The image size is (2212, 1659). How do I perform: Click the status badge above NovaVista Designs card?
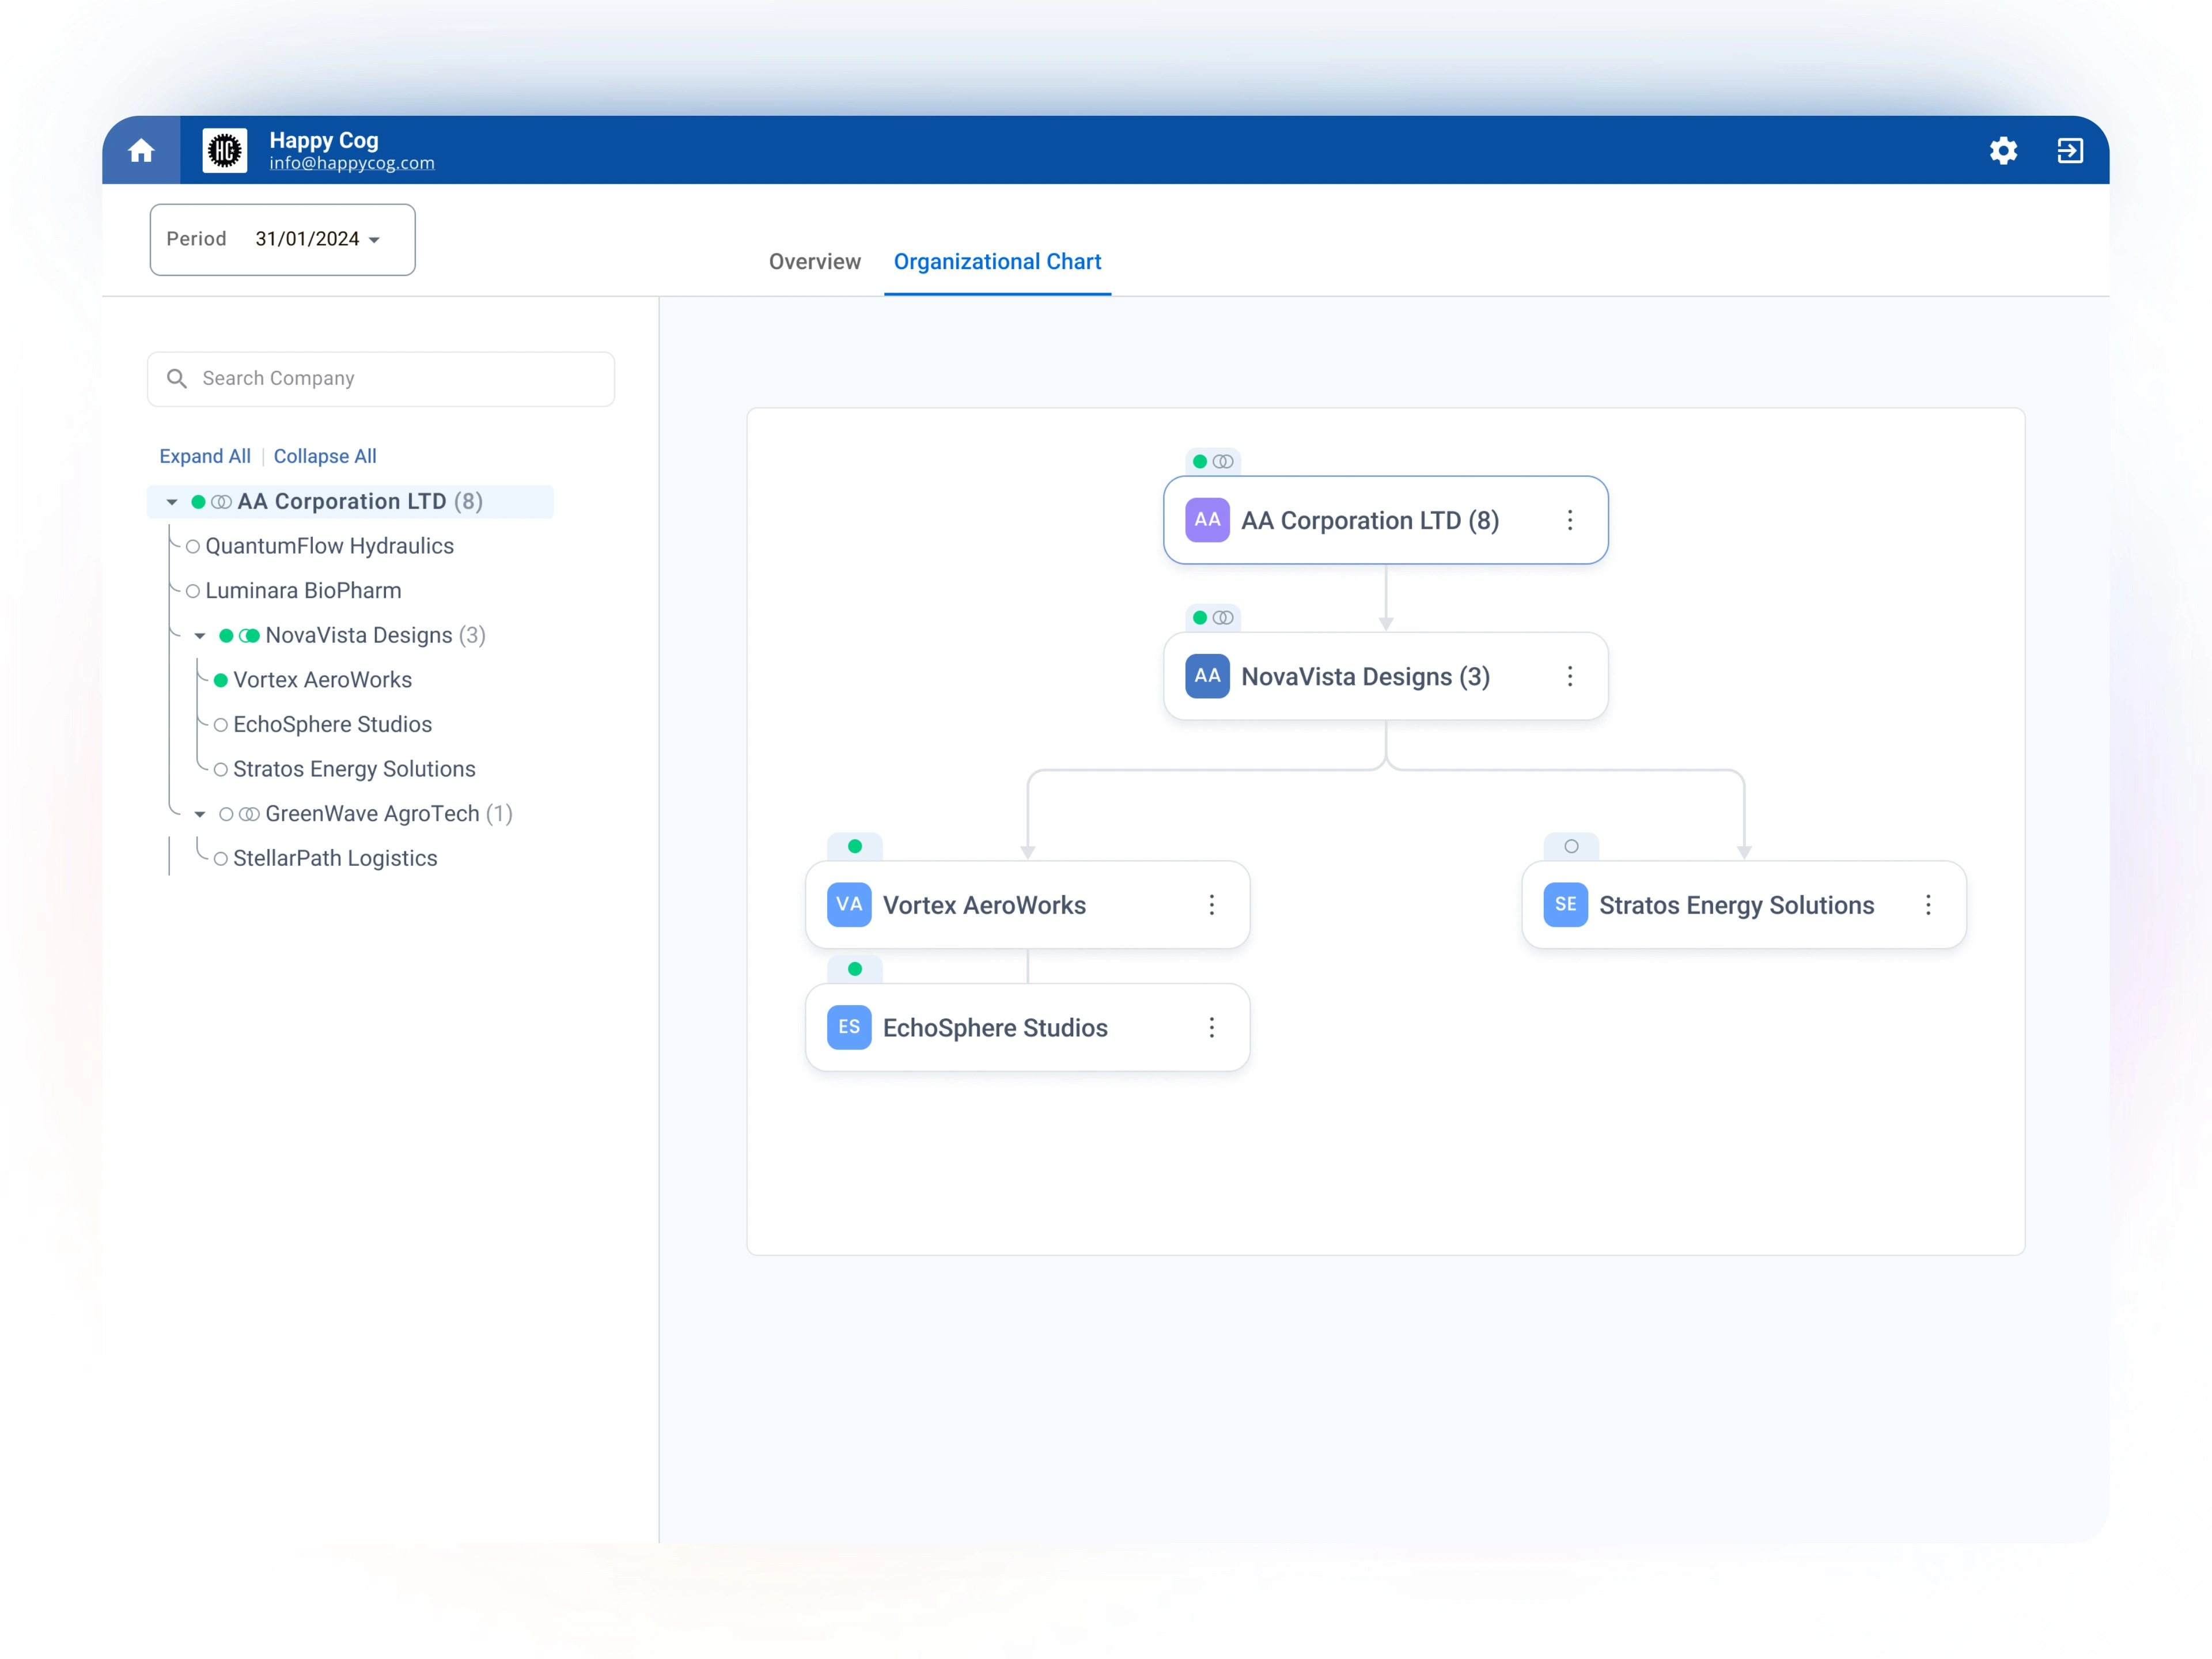tap(1212, 617)
